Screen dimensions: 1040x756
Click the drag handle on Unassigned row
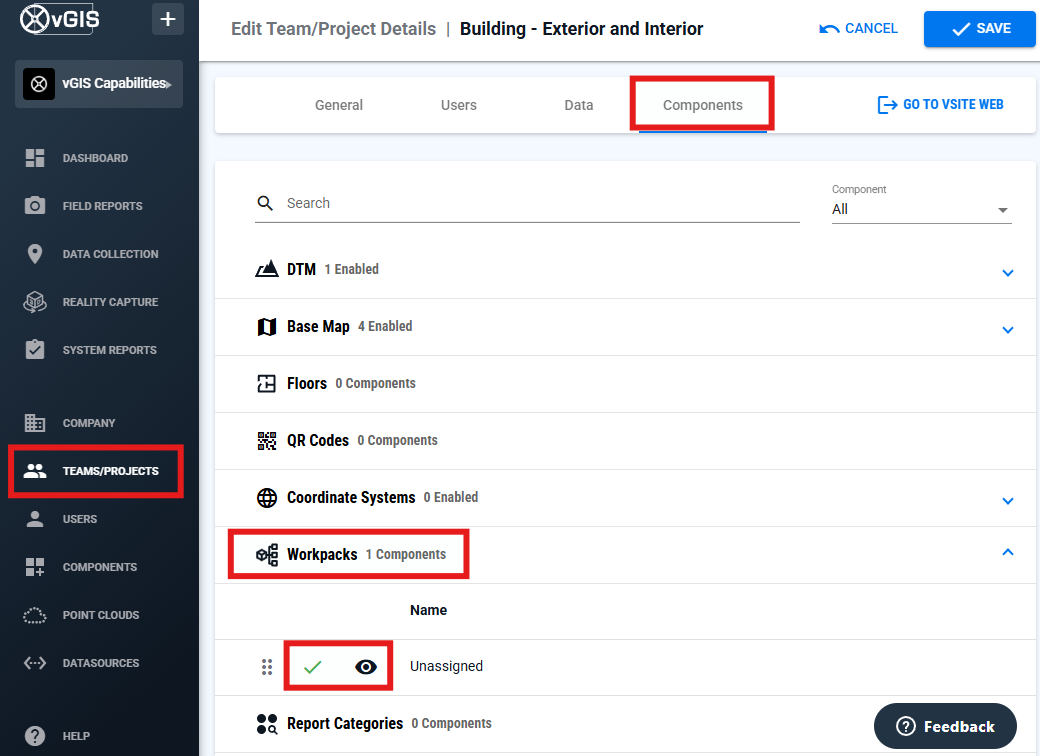(x=267, y=666)
